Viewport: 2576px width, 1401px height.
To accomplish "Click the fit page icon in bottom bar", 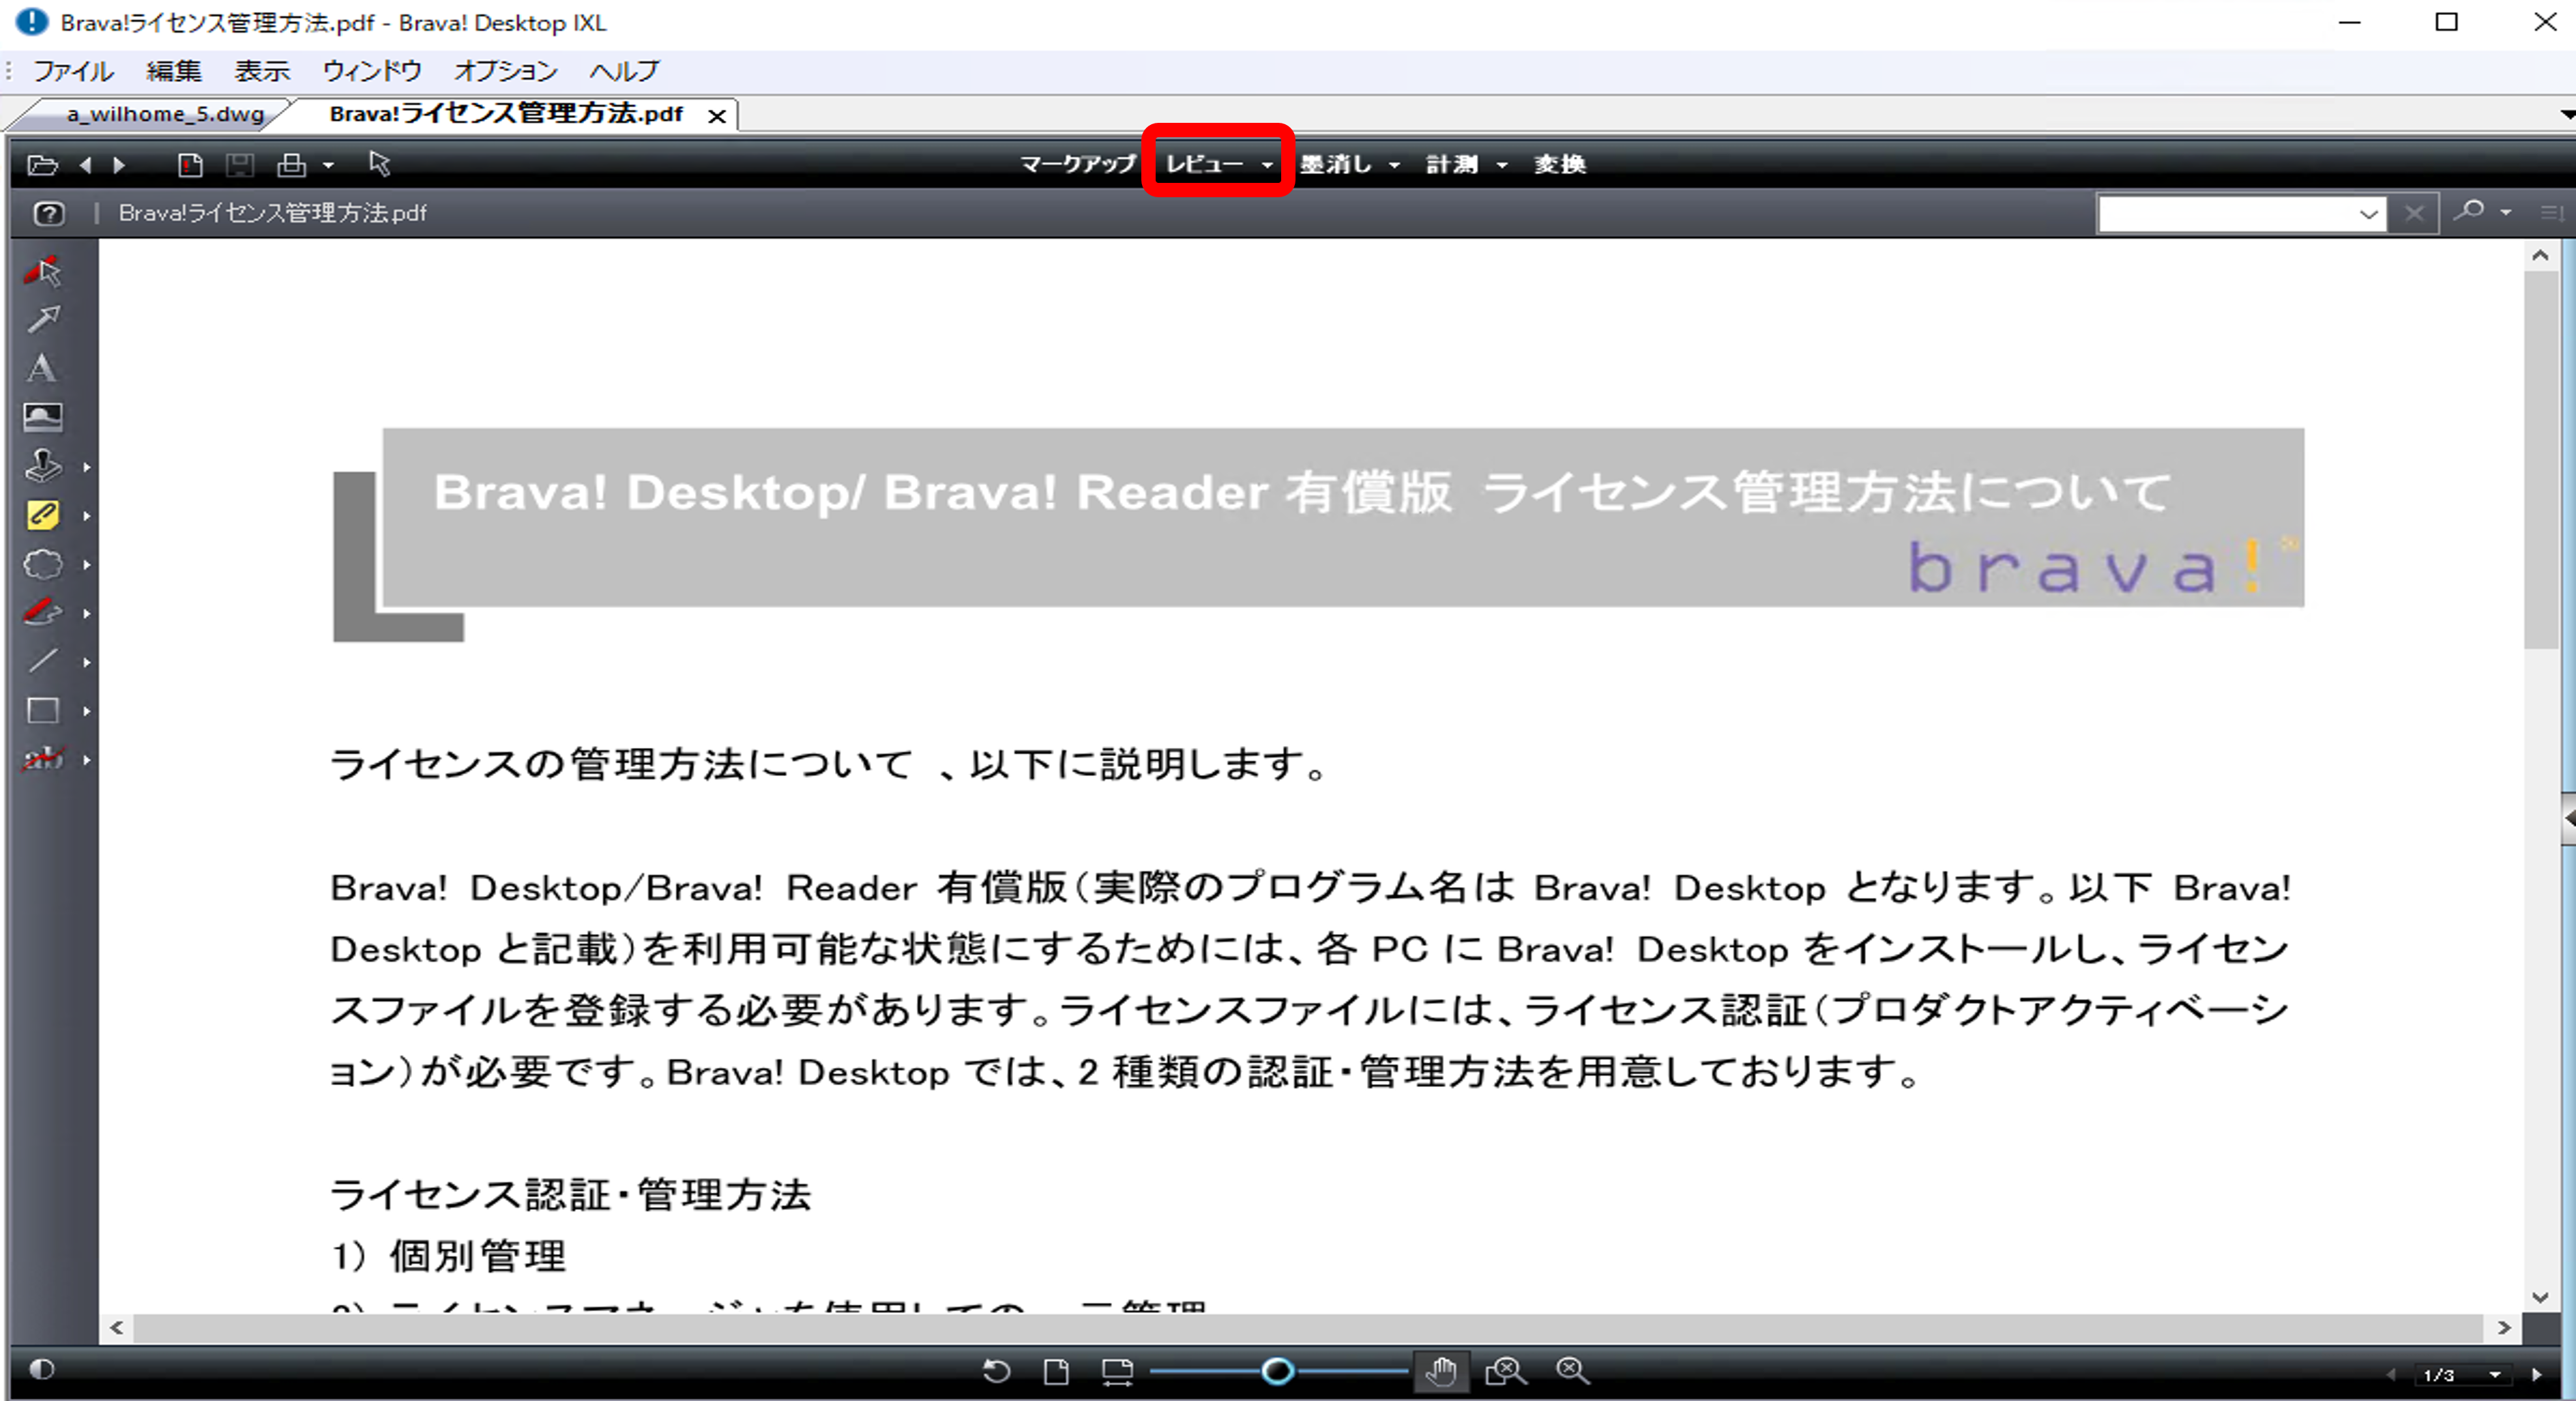I will [1056, 1371].
